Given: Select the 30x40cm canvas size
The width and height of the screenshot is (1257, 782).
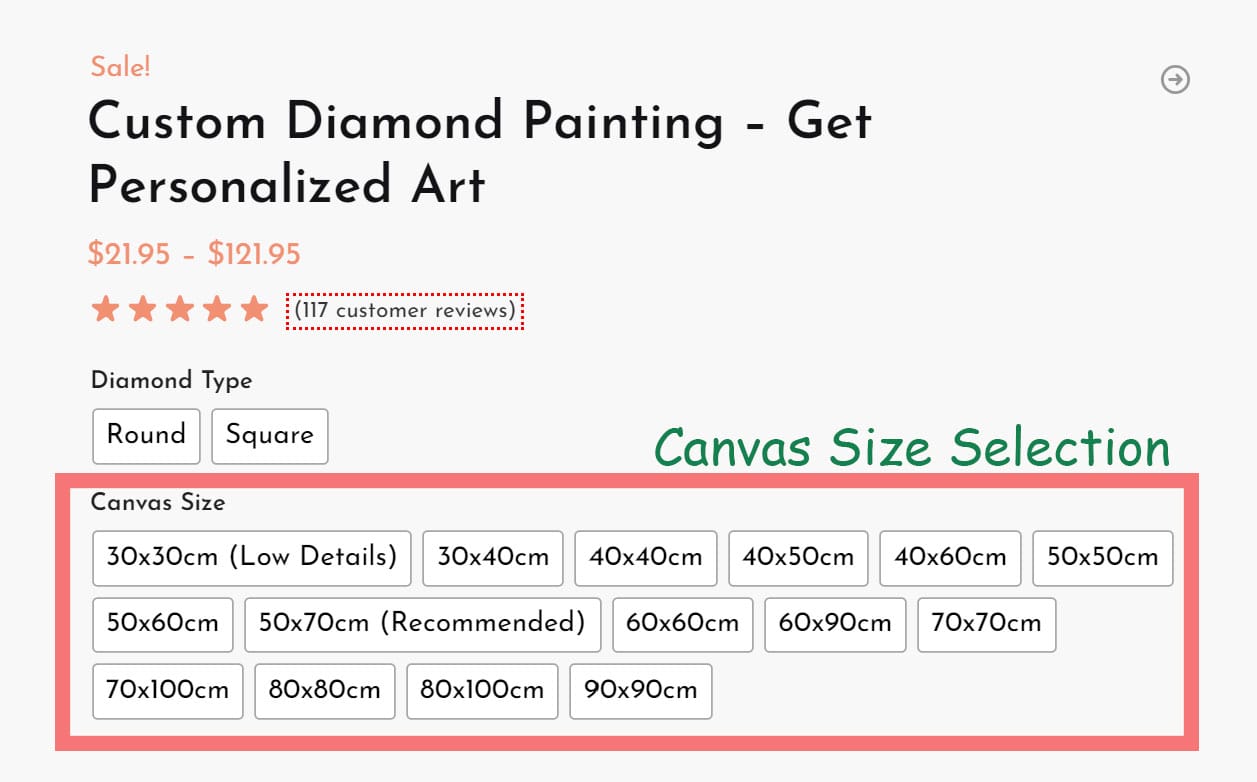Looking at the screenshot, I should coord(493,558).
